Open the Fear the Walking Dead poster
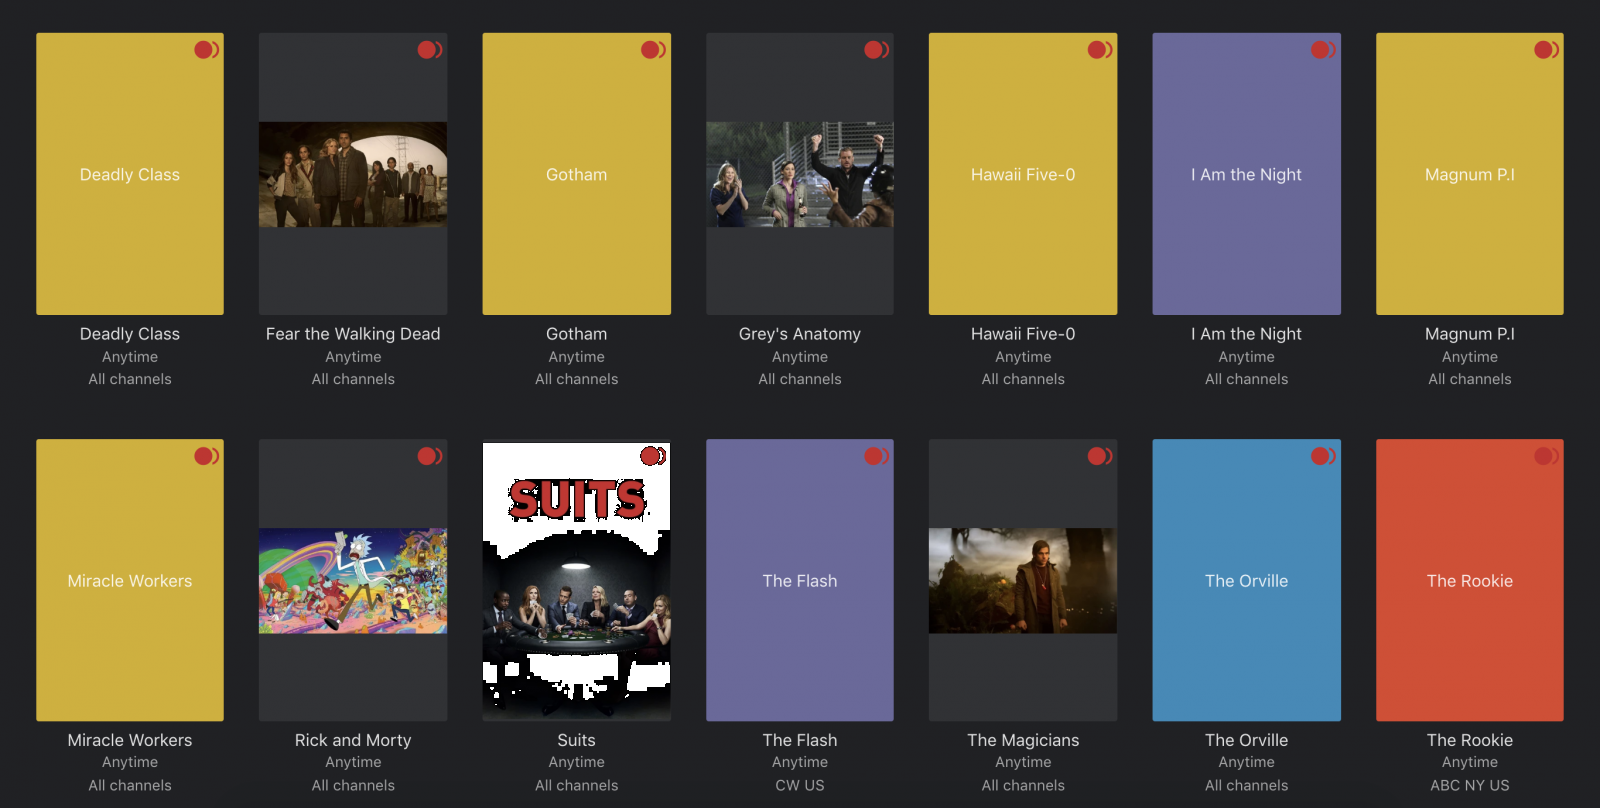The height and width of the screenshot is (808, 1600). point(353,174)
